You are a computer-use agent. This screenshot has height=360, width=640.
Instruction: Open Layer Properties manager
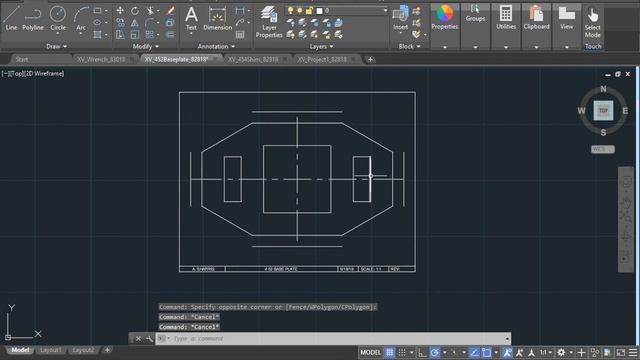coord(269,22)
